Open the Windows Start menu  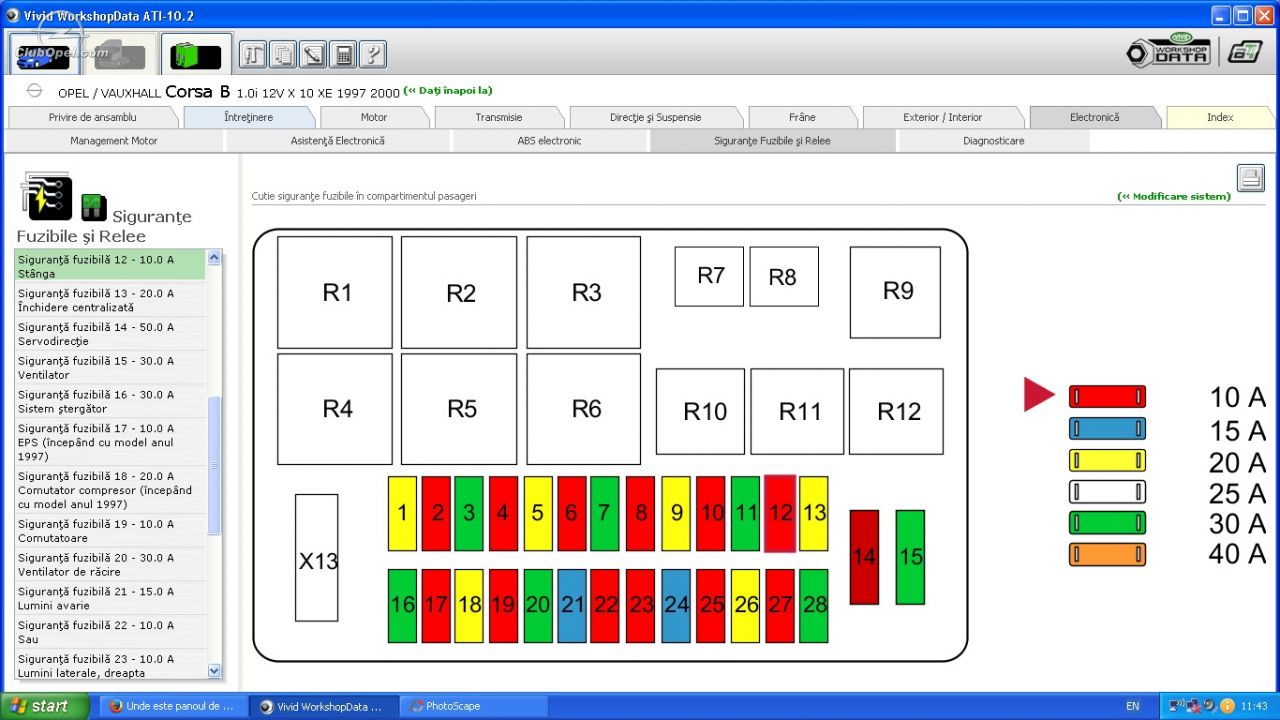[x=45, y=706]
